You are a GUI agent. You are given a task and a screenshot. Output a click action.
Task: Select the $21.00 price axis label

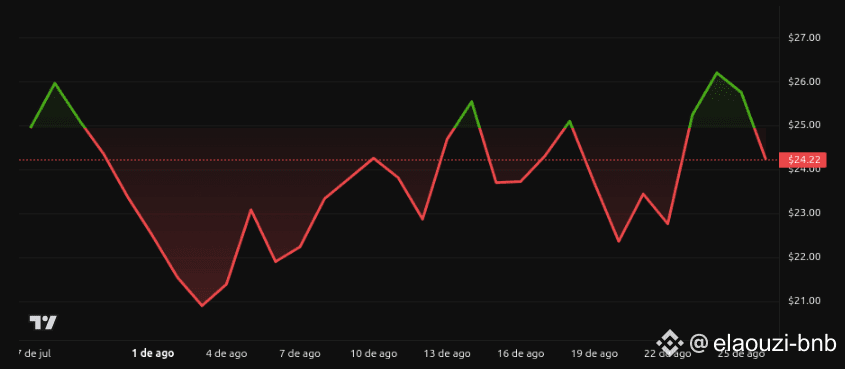(x=804, y=301)
